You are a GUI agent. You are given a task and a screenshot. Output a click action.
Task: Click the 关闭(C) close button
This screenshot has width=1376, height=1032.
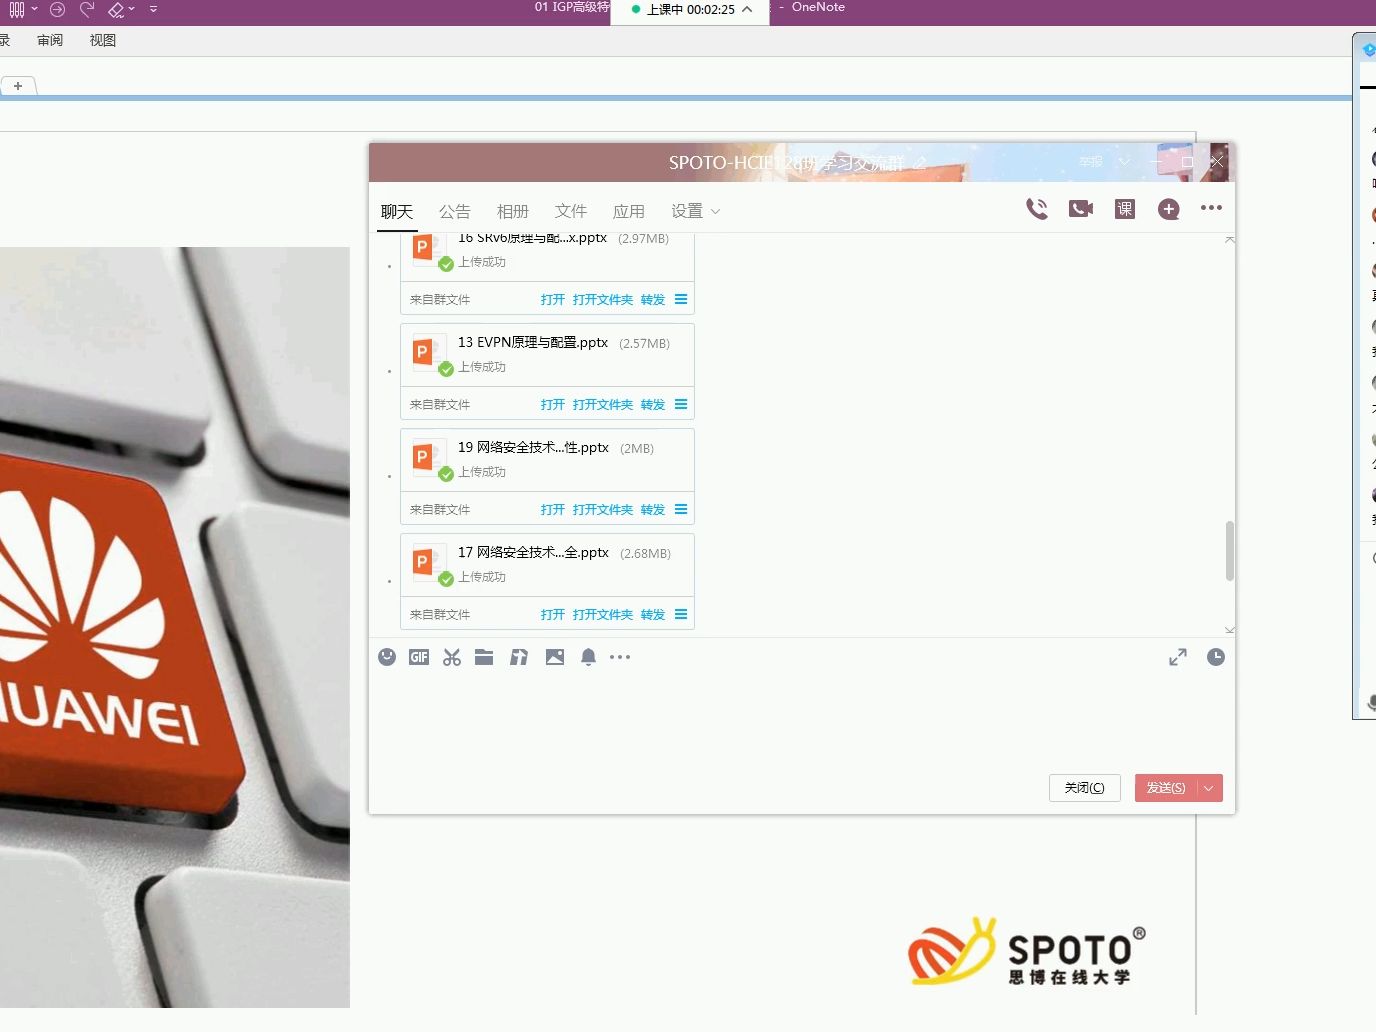(x=1085, y=788)
